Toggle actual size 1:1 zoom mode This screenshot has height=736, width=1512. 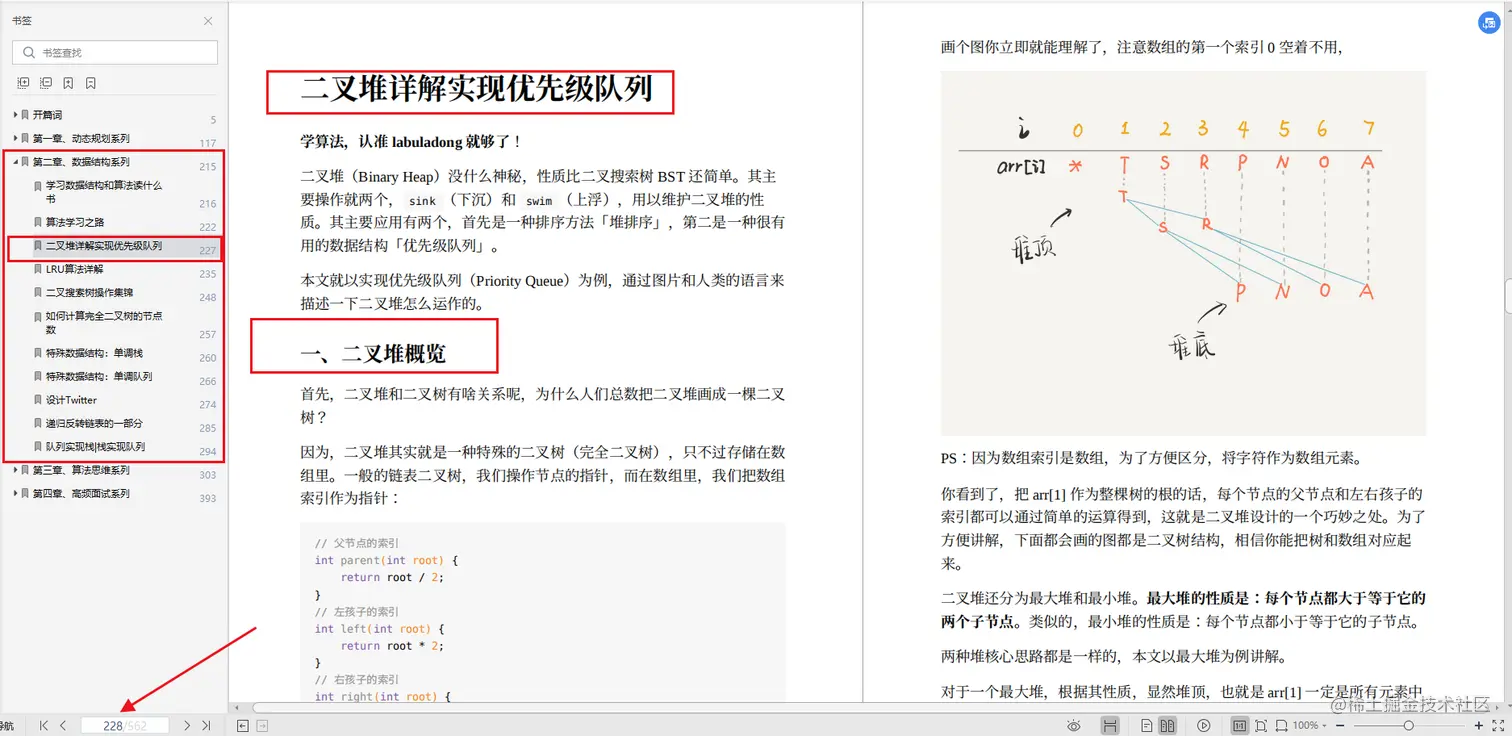(1239, 725)
